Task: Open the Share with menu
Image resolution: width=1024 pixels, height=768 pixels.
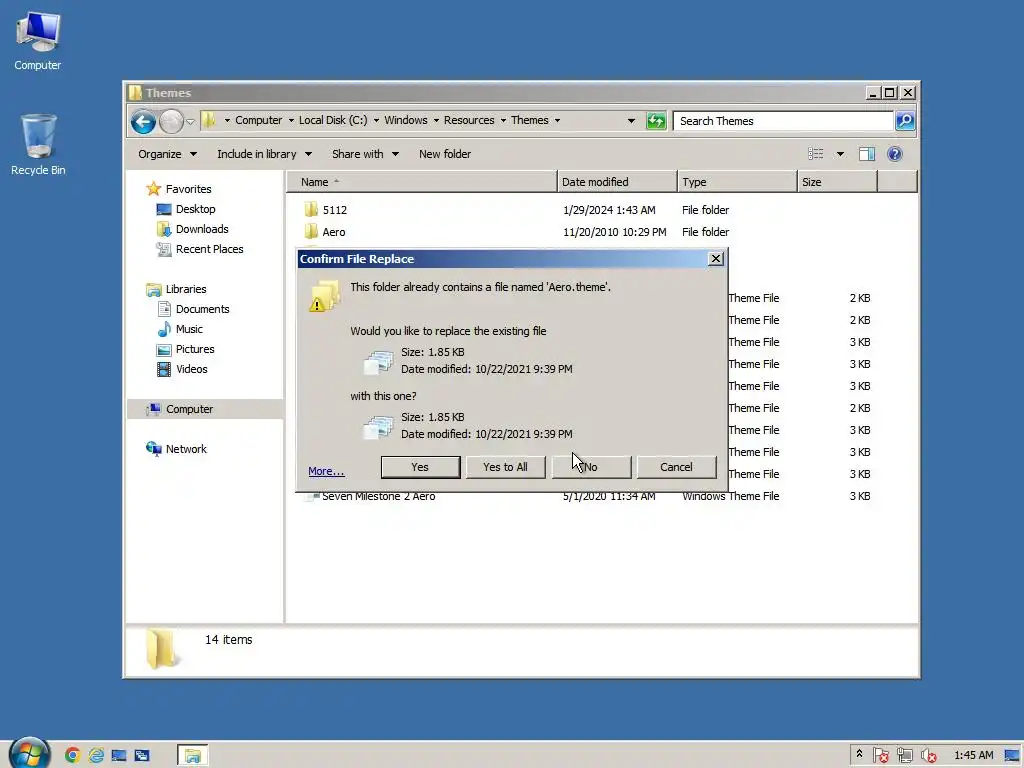Action: point(365,154)
